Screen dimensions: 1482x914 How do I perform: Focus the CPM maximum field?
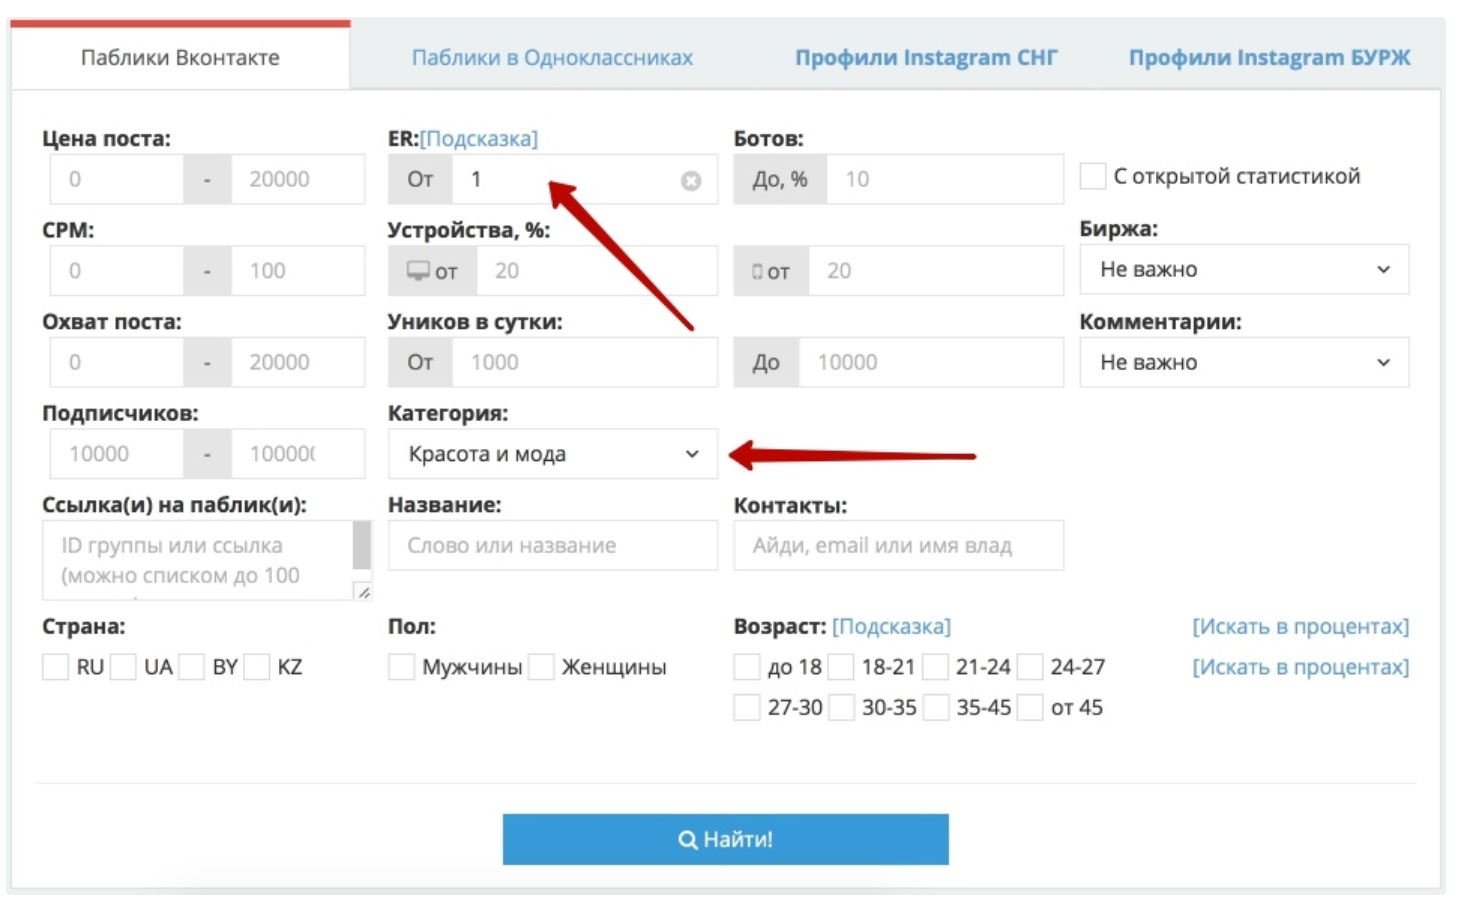click(x=298, y=271)
